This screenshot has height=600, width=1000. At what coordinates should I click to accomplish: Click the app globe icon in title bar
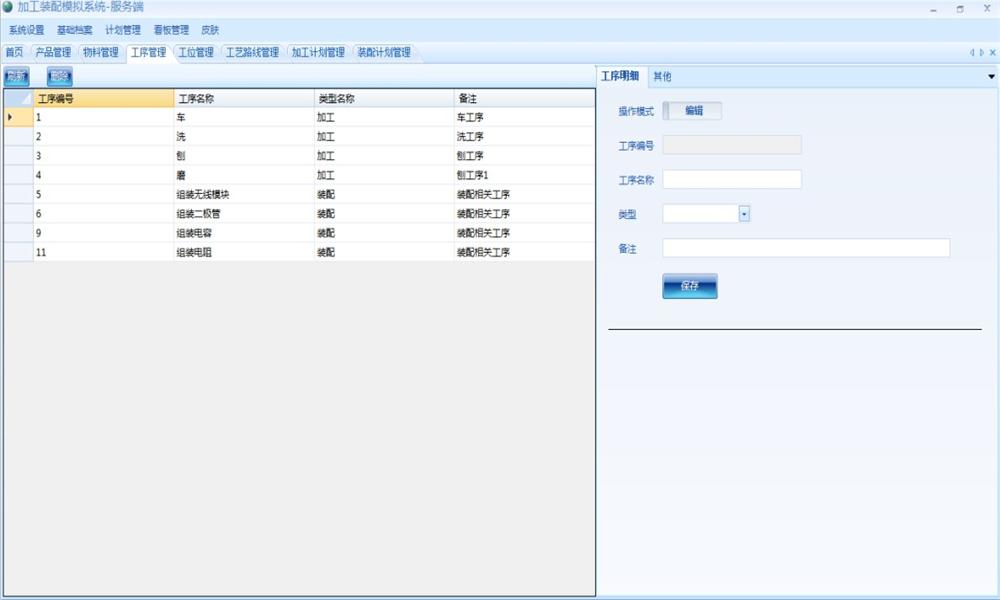coord(8,7)
